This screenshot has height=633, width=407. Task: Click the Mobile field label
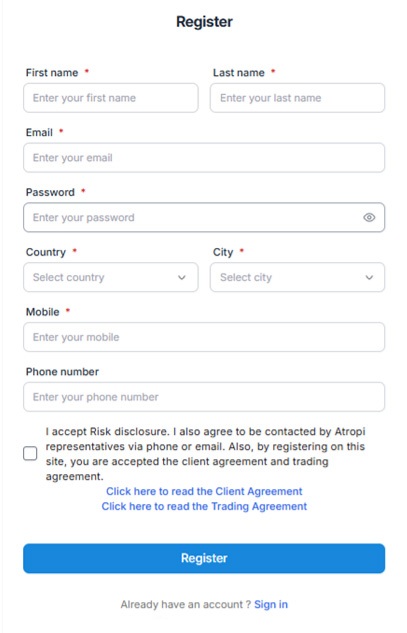[x=42, y=312]
